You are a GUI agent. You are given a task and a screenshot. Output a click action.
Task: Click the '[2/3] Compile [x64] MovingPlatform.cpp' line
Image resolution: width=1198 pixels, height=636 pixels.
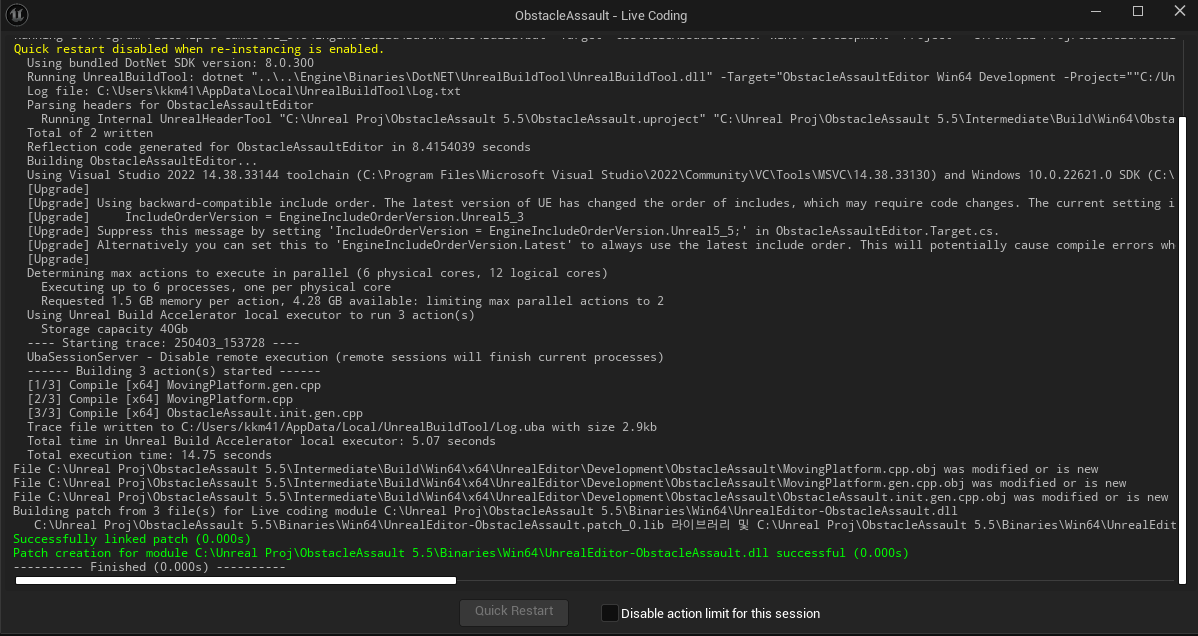coord(160,399)
